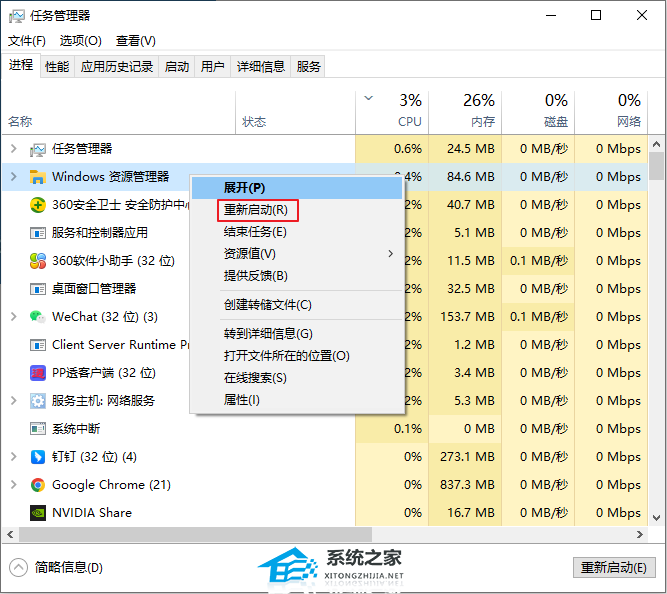The width and height of the screenshot is (667, 594).
Task: Click the Windows 资源管理器 folder icon
Action: pyautogui.click(x=37, y=177)
